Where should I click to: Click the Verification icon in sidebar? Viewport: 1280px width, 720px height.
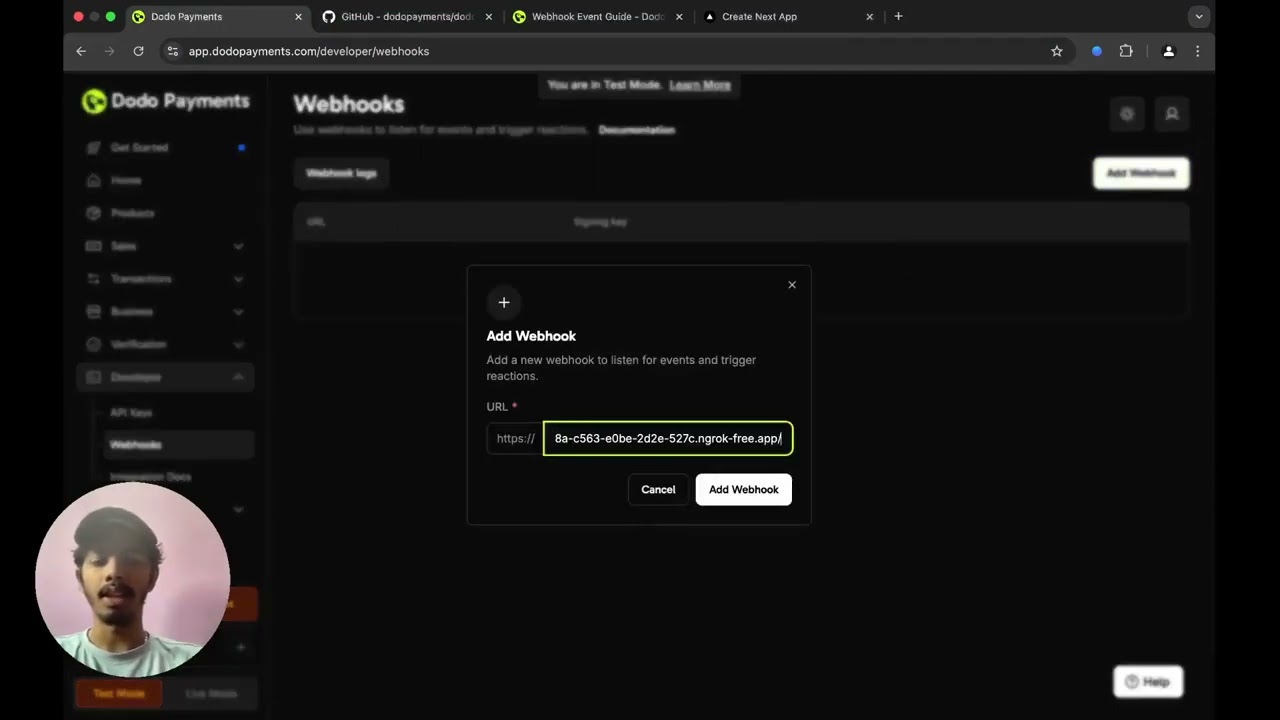point(93,344)
